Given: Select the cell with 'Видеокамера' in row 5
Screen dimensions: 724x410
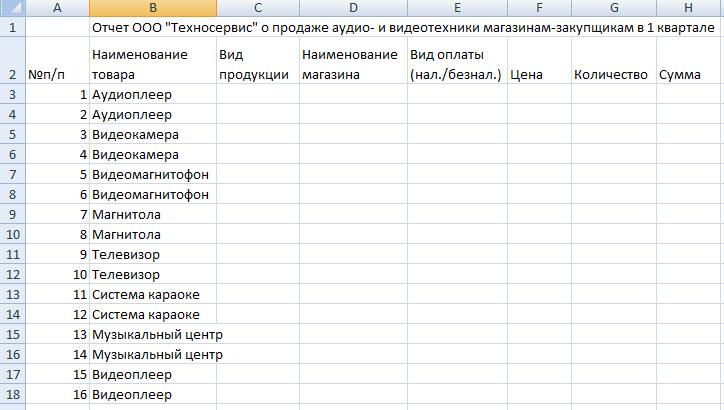Looking at the screenshot, I should [x=153, y=134].
